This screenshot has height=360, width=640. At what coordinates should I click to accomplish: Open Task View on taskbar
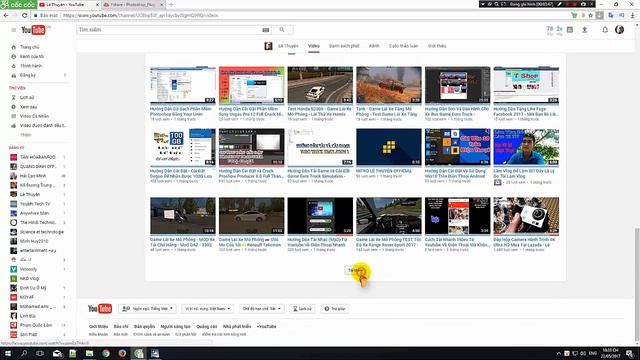(x=40, y=353)
